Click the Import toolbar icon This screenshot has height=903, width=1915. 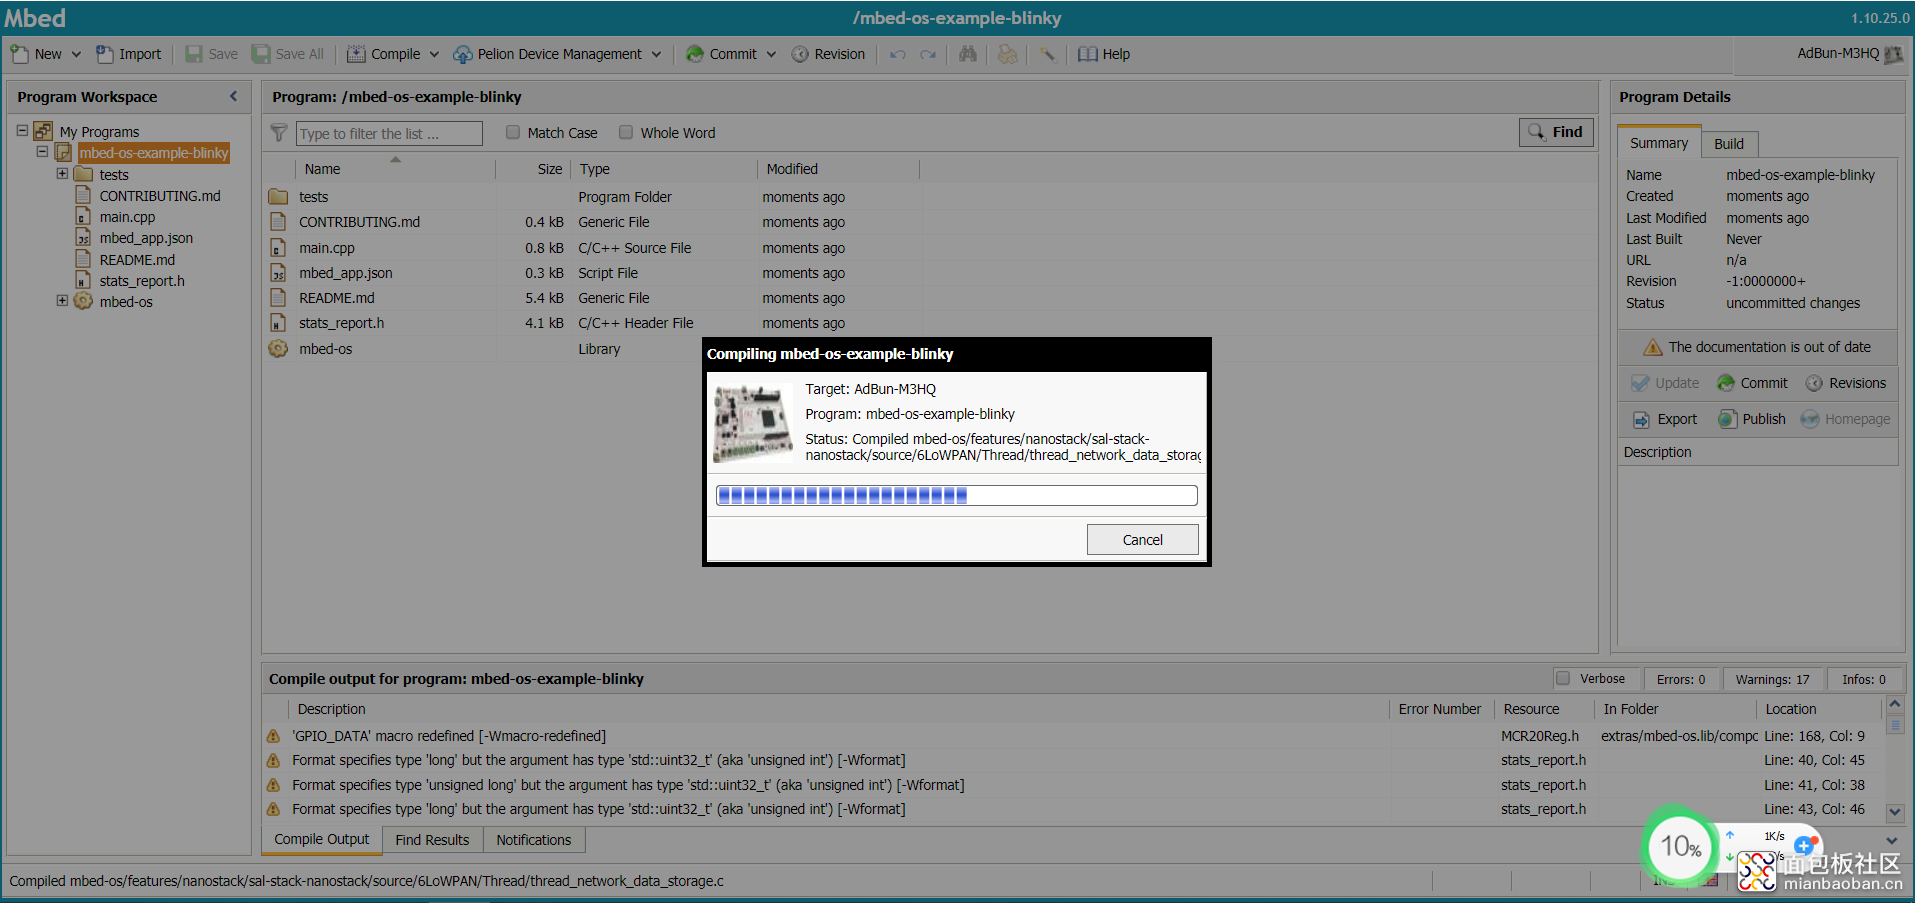click(x=104, y=54)
